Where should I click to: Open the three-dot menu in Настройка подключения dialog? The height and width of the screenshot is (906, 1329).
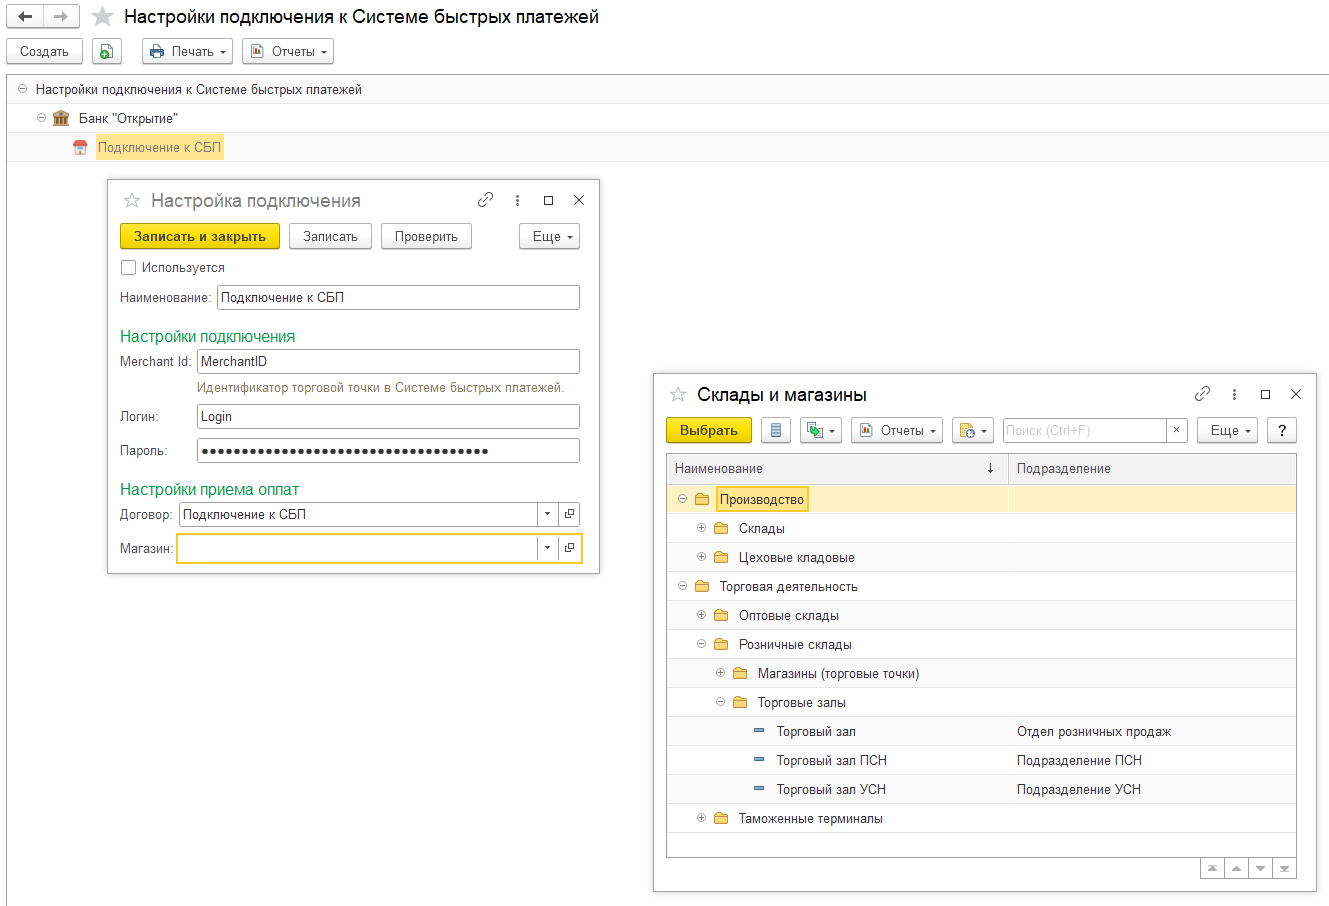517,200
